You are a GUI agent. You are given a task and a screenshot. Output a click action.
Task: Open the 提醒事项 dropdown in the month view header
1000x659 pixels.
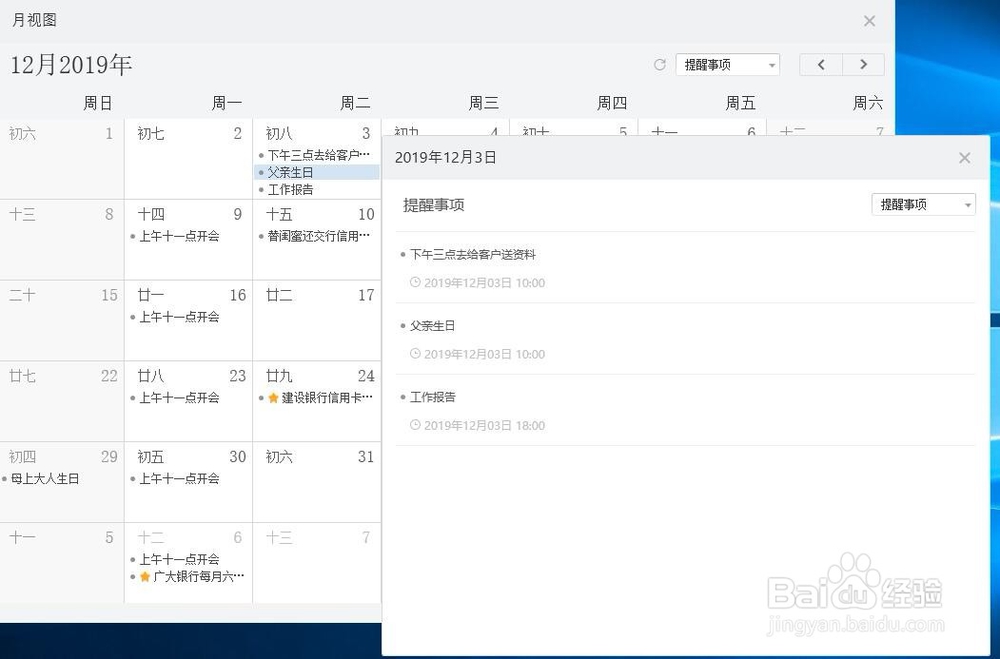728,64
